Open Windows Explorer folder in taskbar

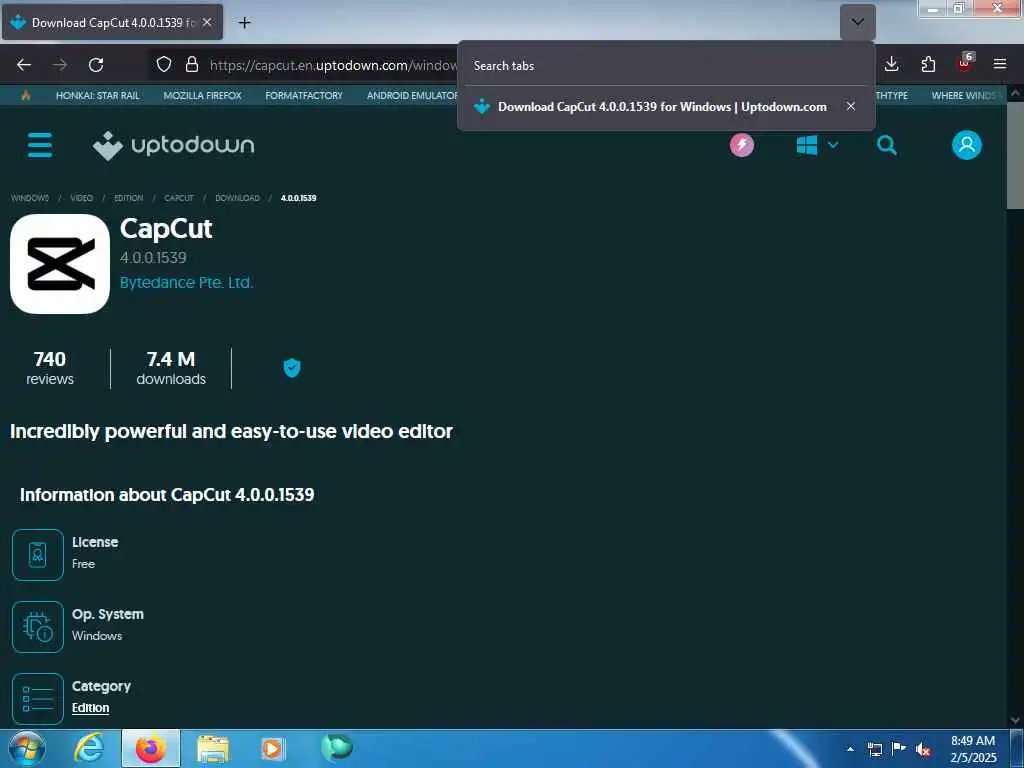point(213,748)
